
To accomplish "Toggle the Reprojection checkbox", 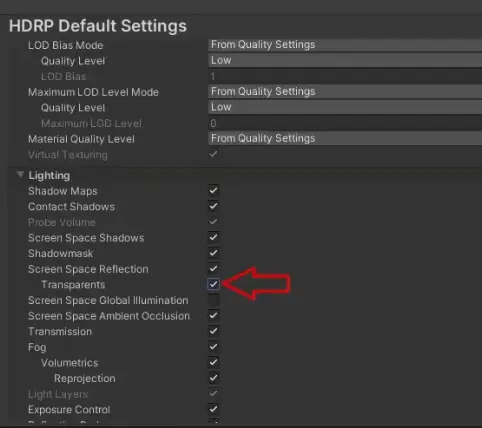I will pos(213,378).
